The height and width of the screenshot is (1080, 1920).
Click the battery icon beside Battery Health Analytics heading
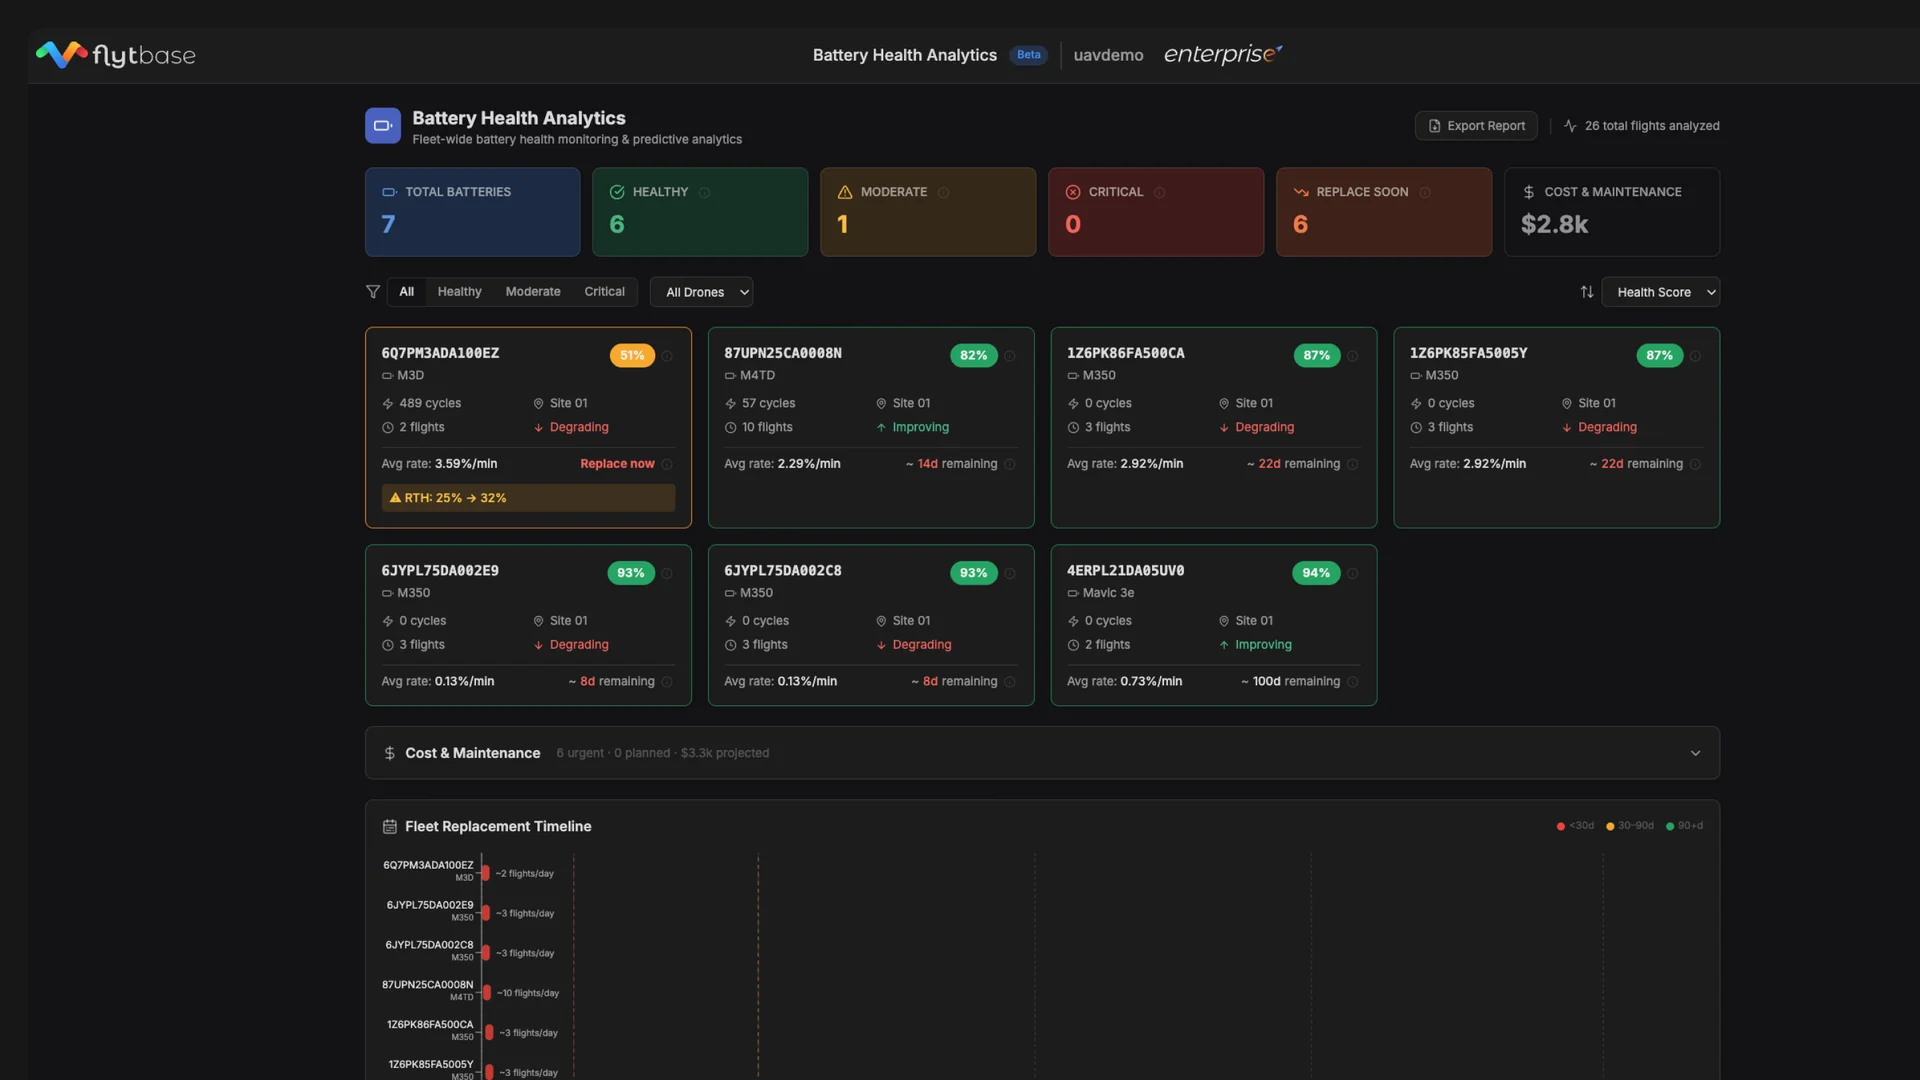click(x=382, y=126)
